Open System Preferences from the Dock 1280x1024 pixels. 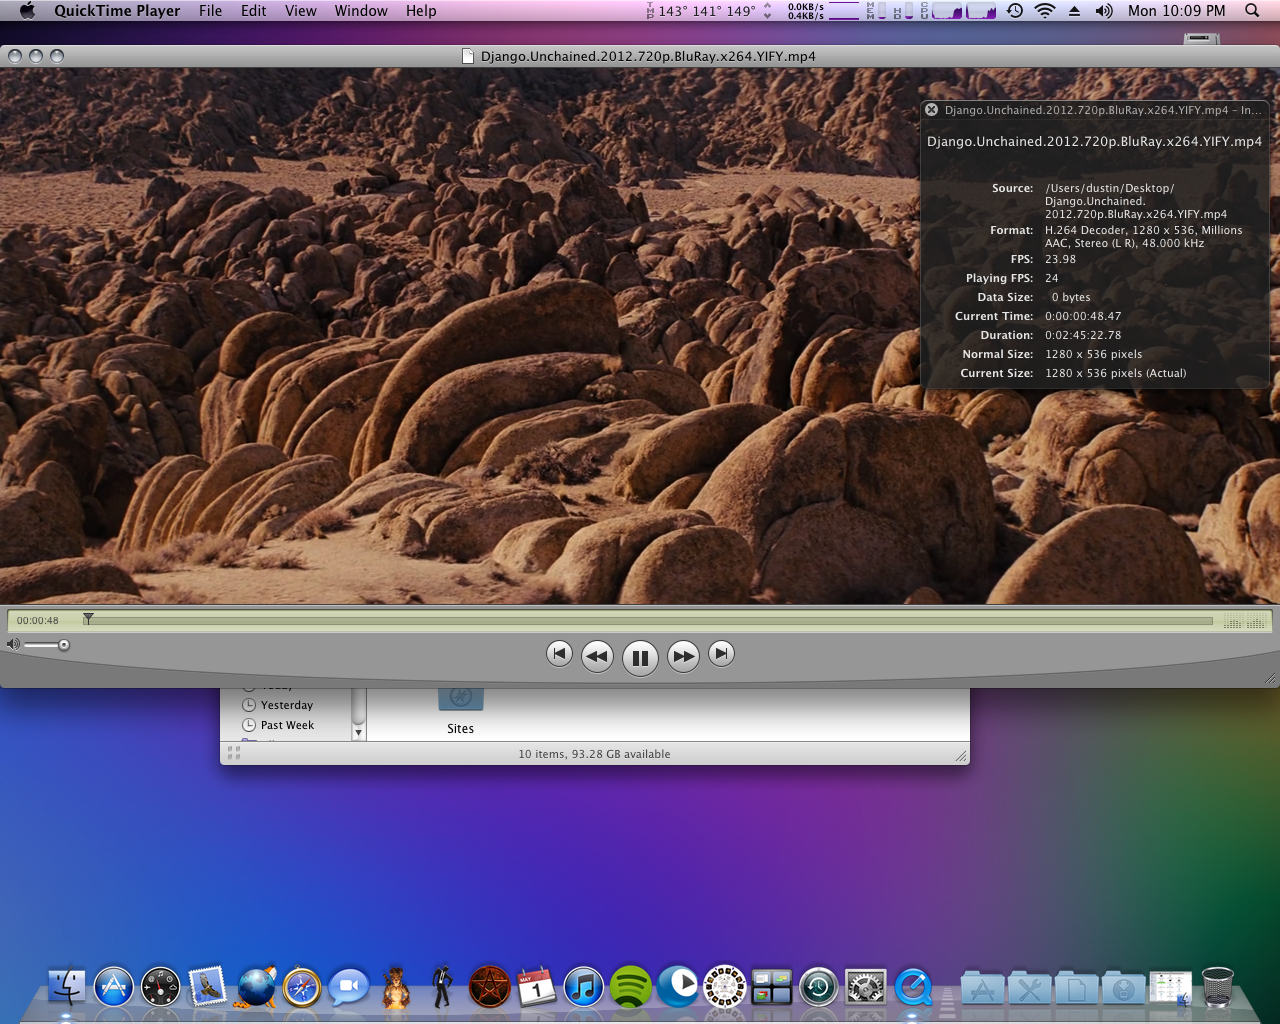866,988
